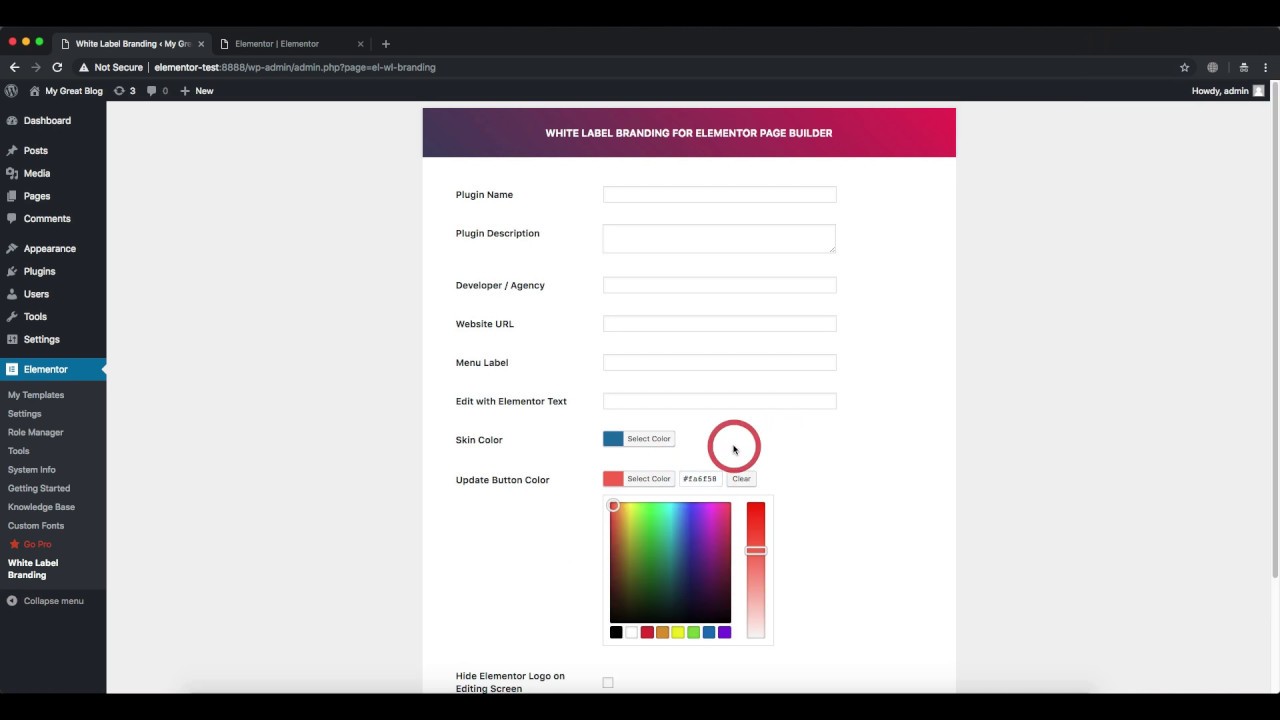This screenshot has width=1280, height=720.
Task: Bookmark page with the star icon
Action: point(1184,67)
